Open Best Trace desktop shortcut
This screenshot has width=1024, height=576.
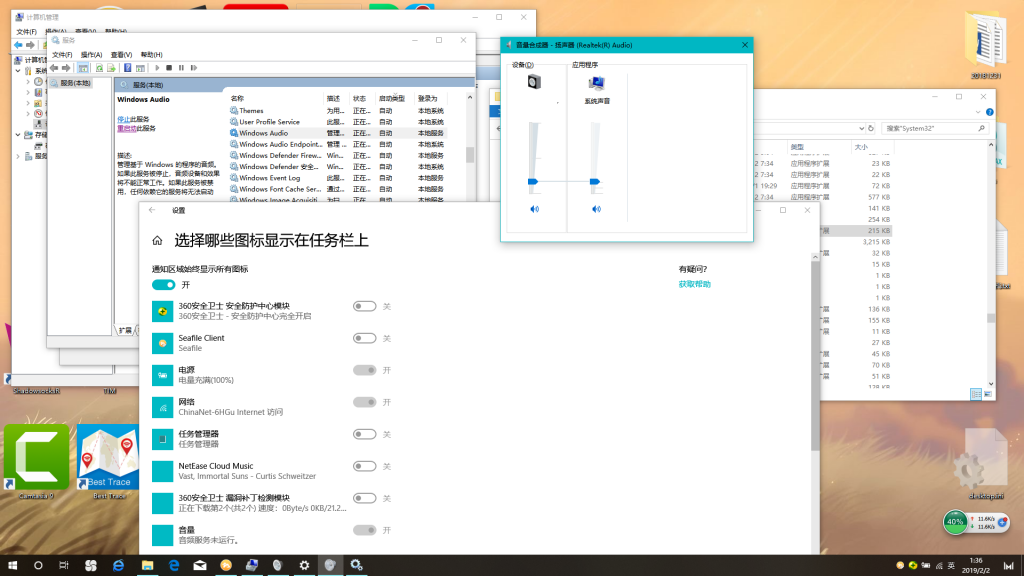pyautogui.click(x=109, y=457)
